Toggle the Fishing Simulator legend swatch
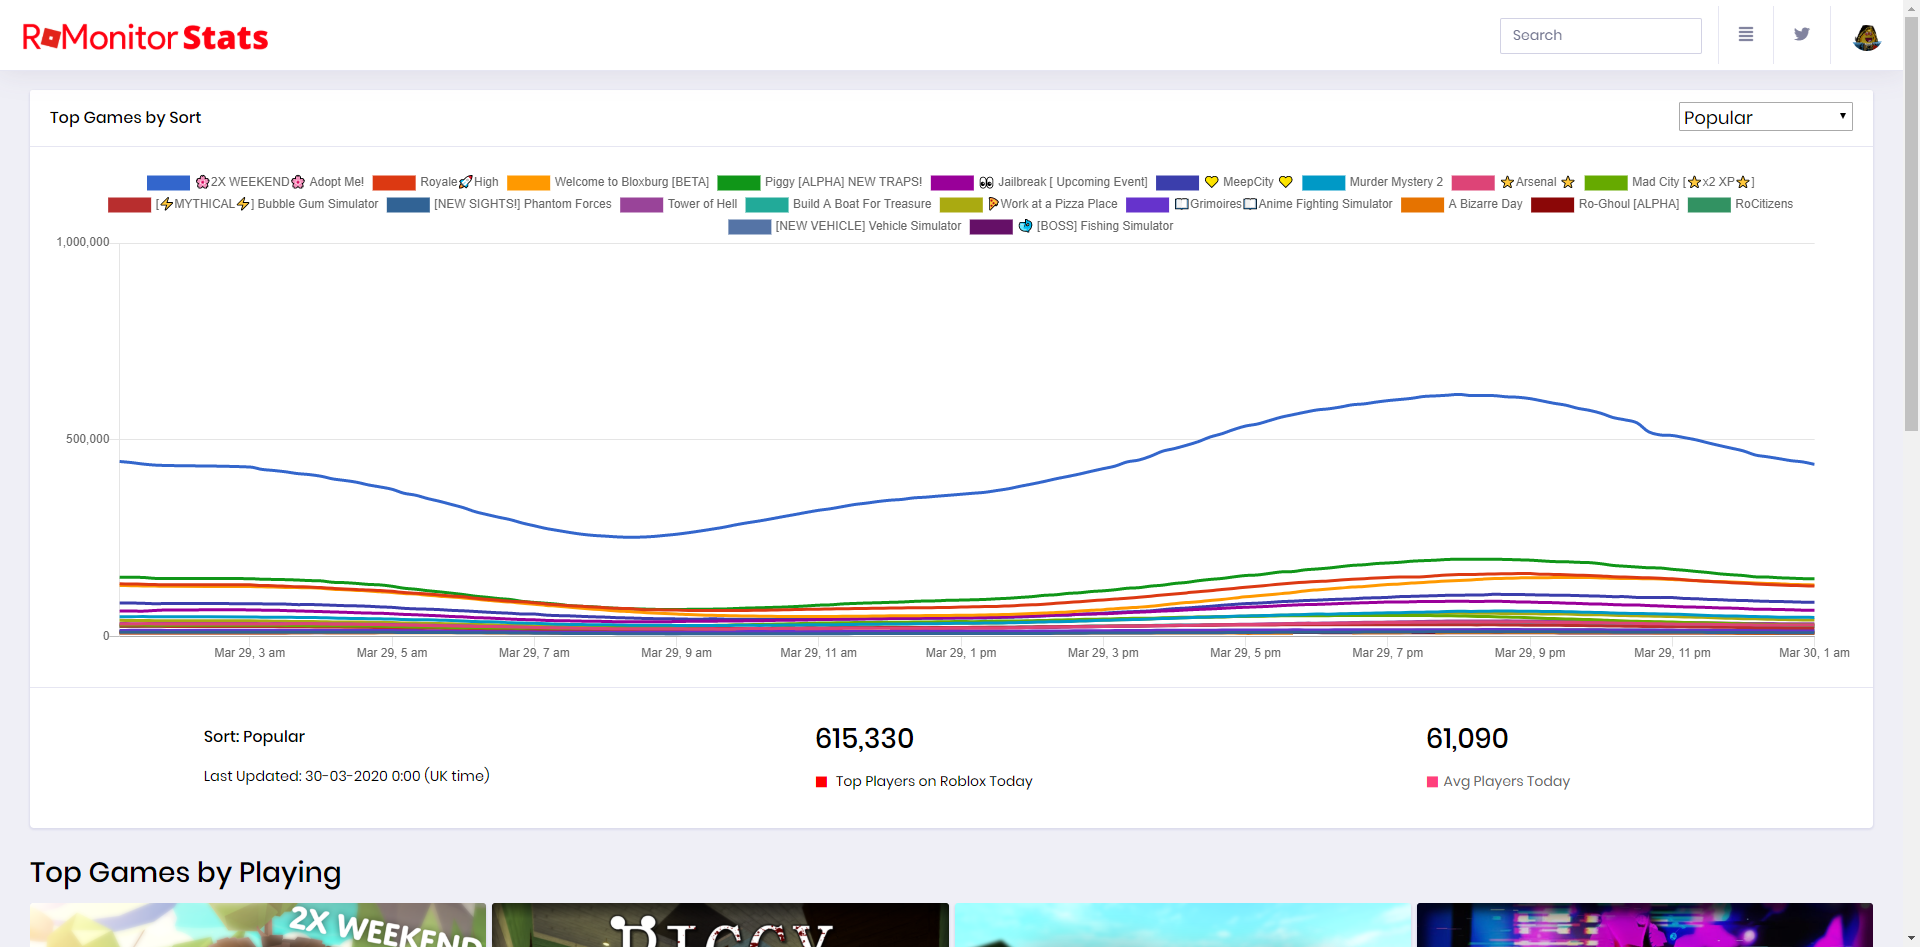The image size is (1920, 947). point(991,227)
